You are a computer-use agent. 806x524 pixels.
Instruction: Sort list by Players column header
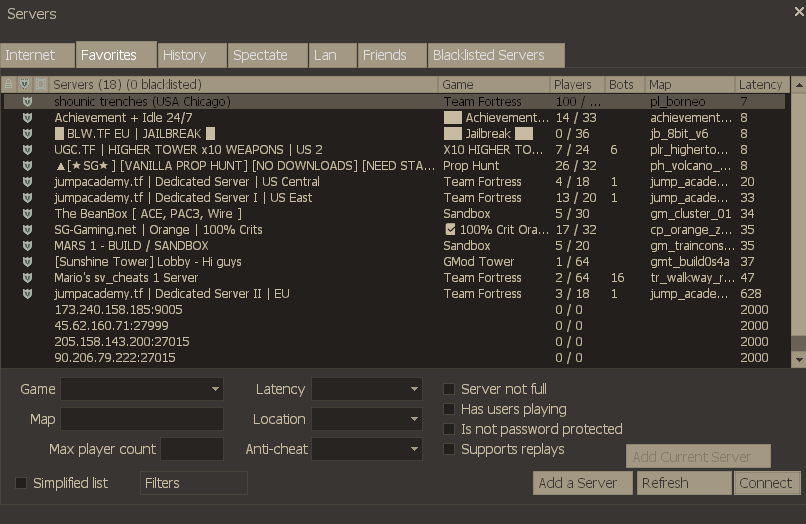577,84
